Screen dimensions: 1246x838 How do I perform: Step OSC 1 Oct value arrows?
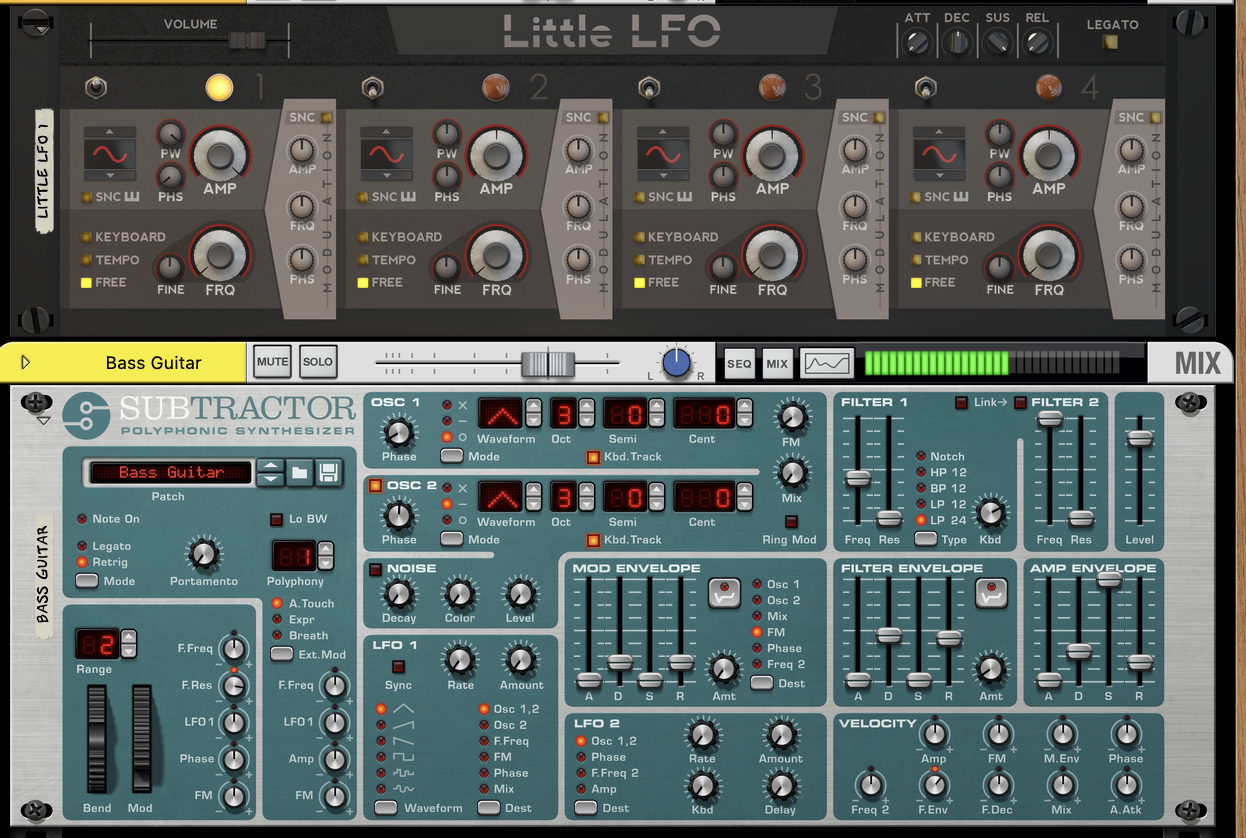[x=586, y=413]
